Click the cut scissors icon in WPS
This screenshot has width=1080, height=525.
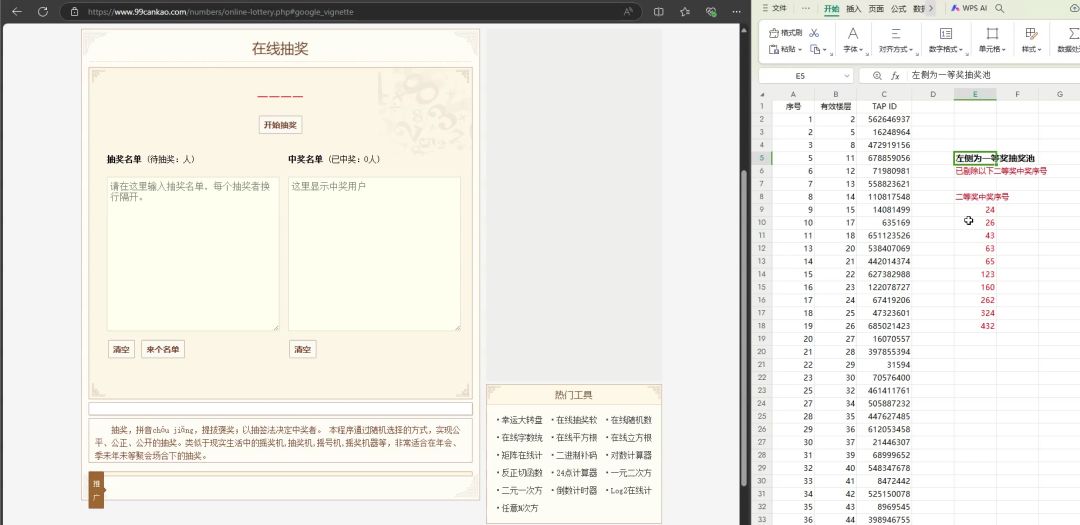point(814,33)
